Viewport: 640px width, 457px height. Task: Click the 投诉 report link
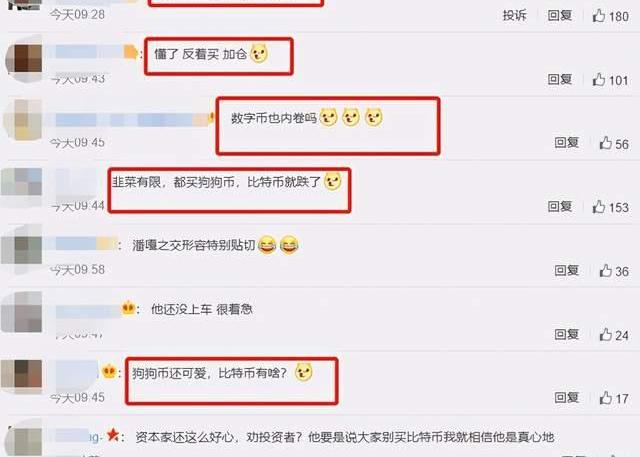[515, 16]
